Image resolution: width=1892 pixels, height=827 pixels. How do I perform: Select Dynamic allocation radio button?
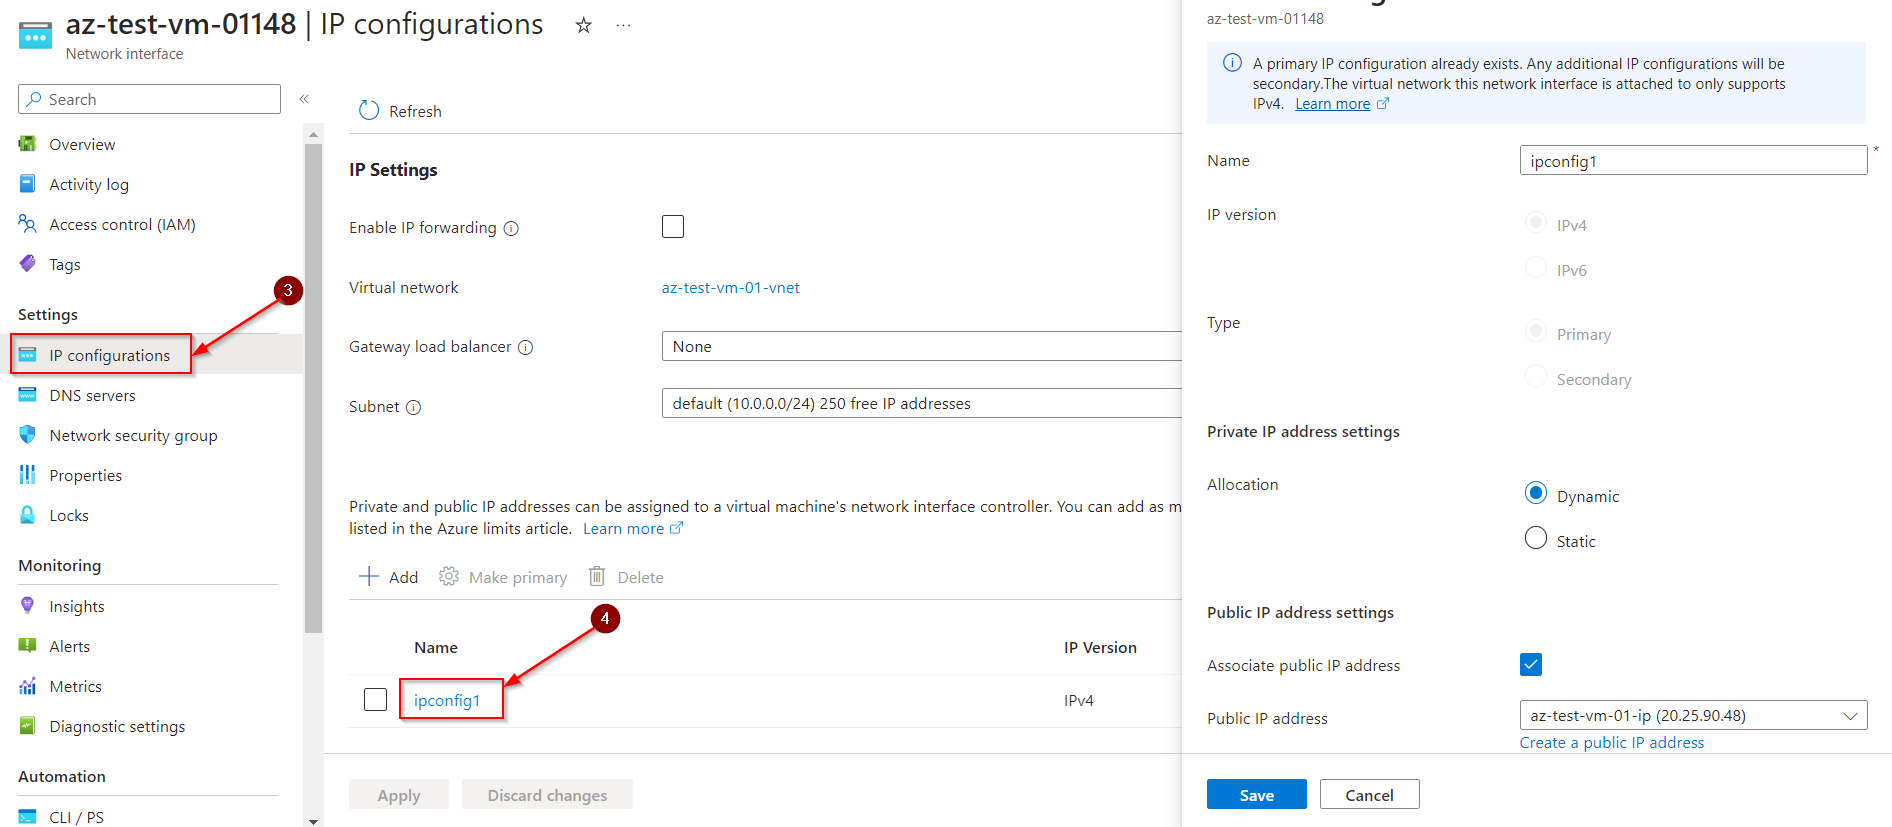(1536, 493)
